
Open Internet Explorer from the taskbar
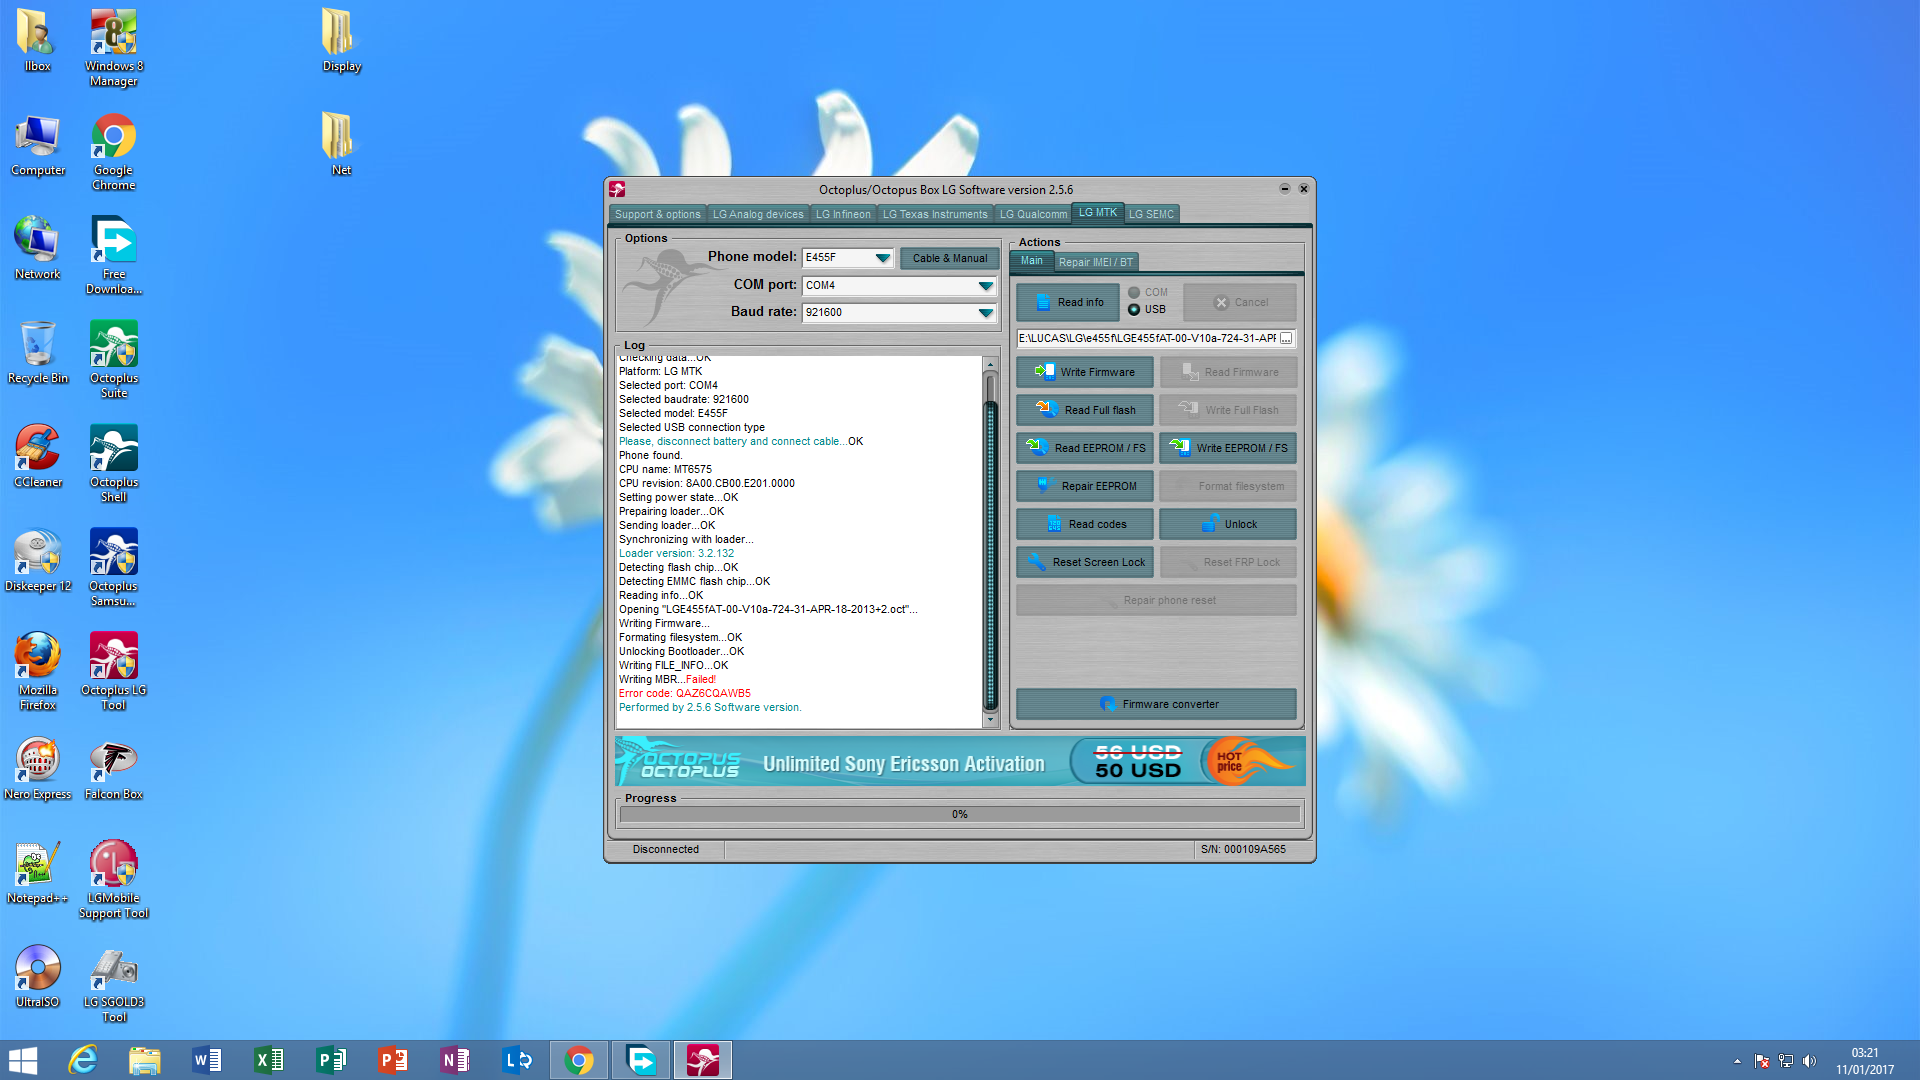click(x=83, y=1060)
